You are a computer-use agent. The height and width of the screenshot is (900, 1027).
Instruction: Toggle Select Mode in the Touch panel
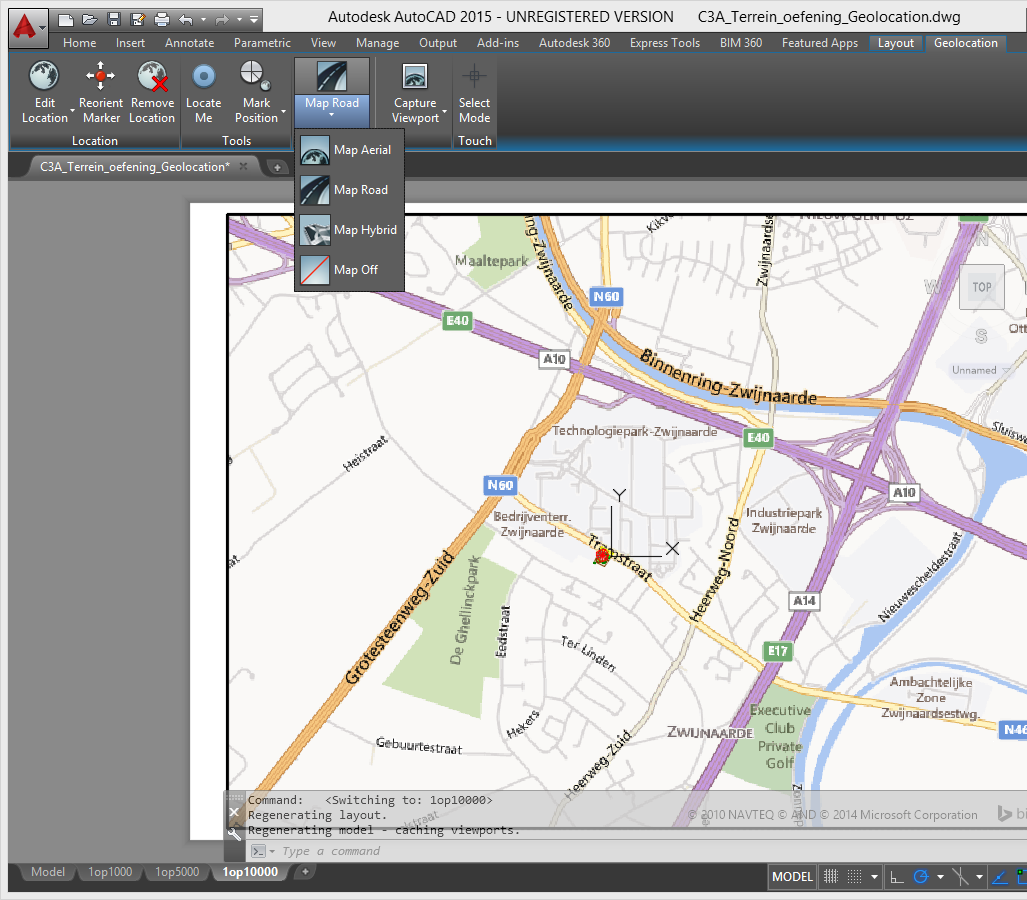[x=474, y=92]
